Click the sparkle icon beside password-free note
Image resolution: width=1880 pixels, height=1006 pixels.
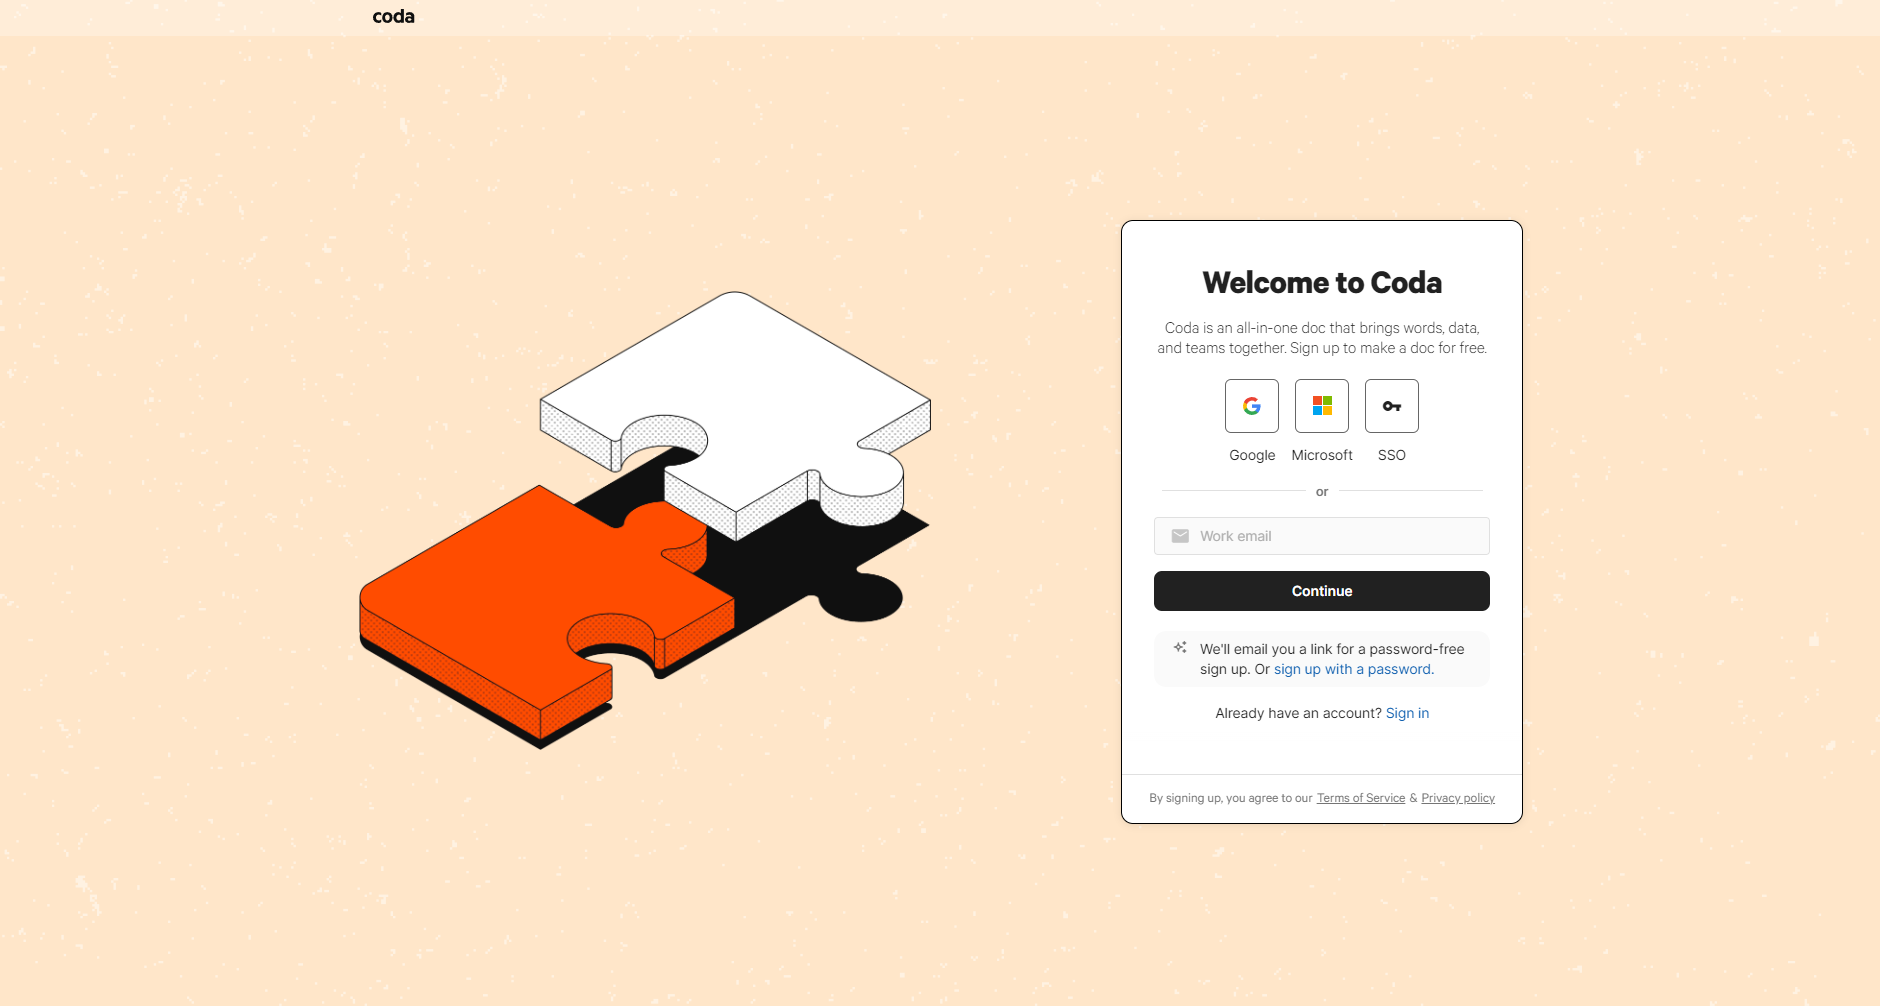1180,648
